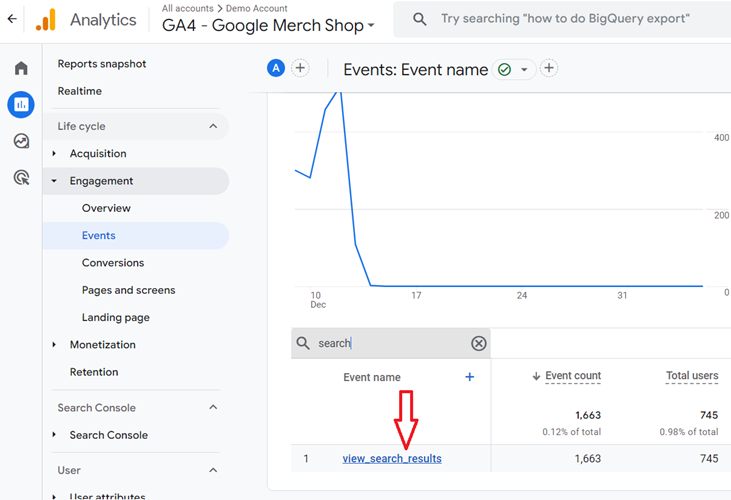Screen dimensions: 731x500
Task: Click plus icon after Events title
Action: (549, 68)
